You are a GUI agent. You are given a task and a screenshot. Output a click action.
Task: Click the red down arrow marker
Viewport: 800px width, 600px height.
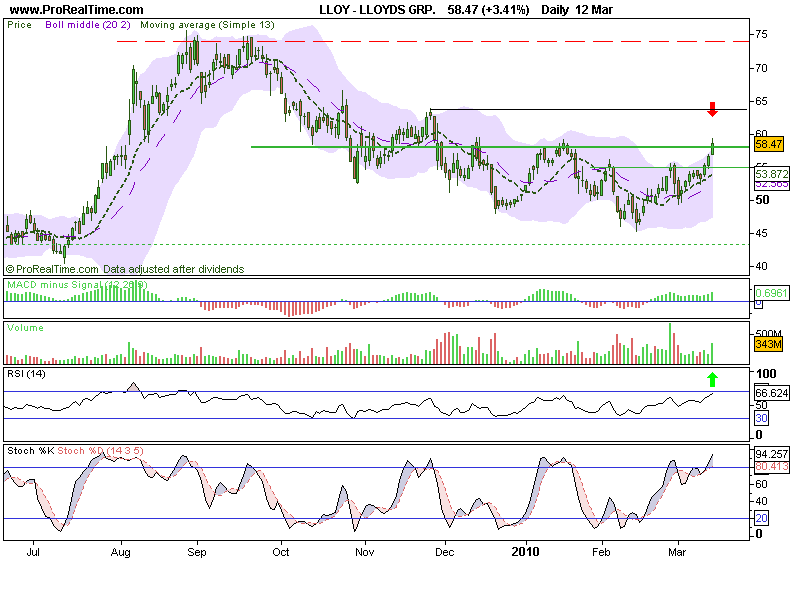pyautogui.click(x=712, y=109)
